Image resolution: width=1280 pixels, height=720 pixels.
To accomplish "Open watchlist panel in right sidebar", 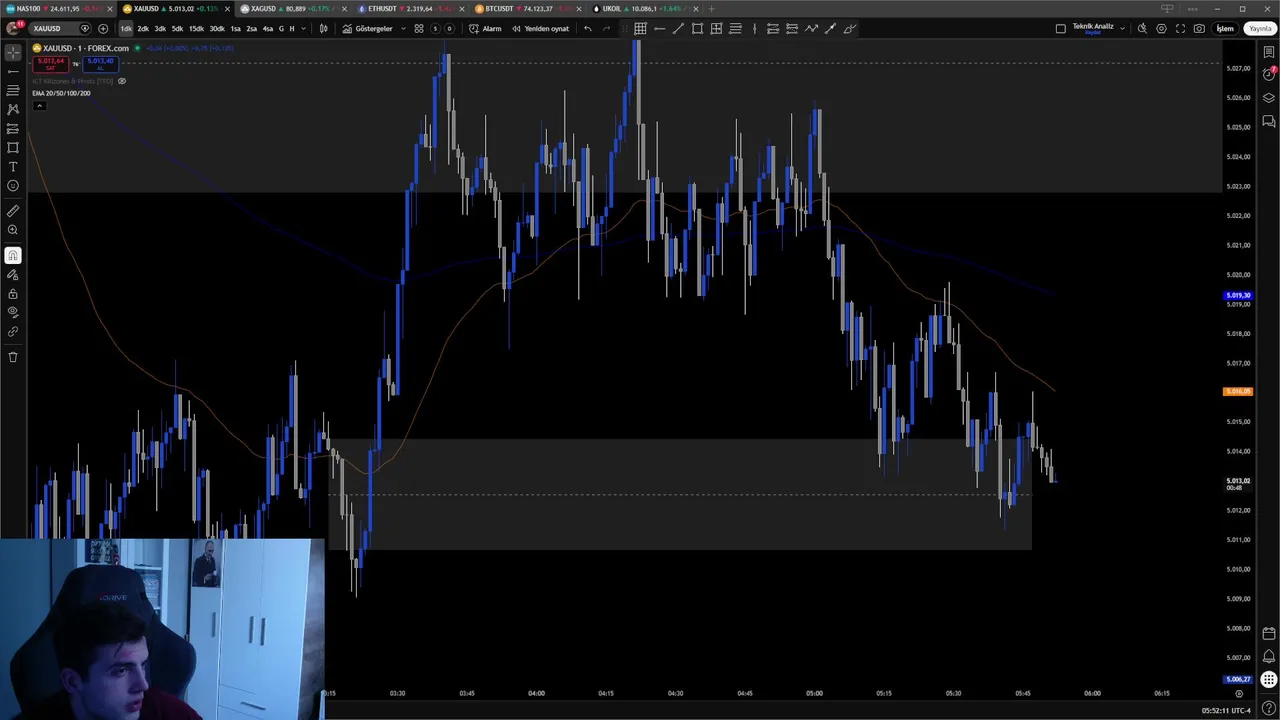I will point(1269,52).
